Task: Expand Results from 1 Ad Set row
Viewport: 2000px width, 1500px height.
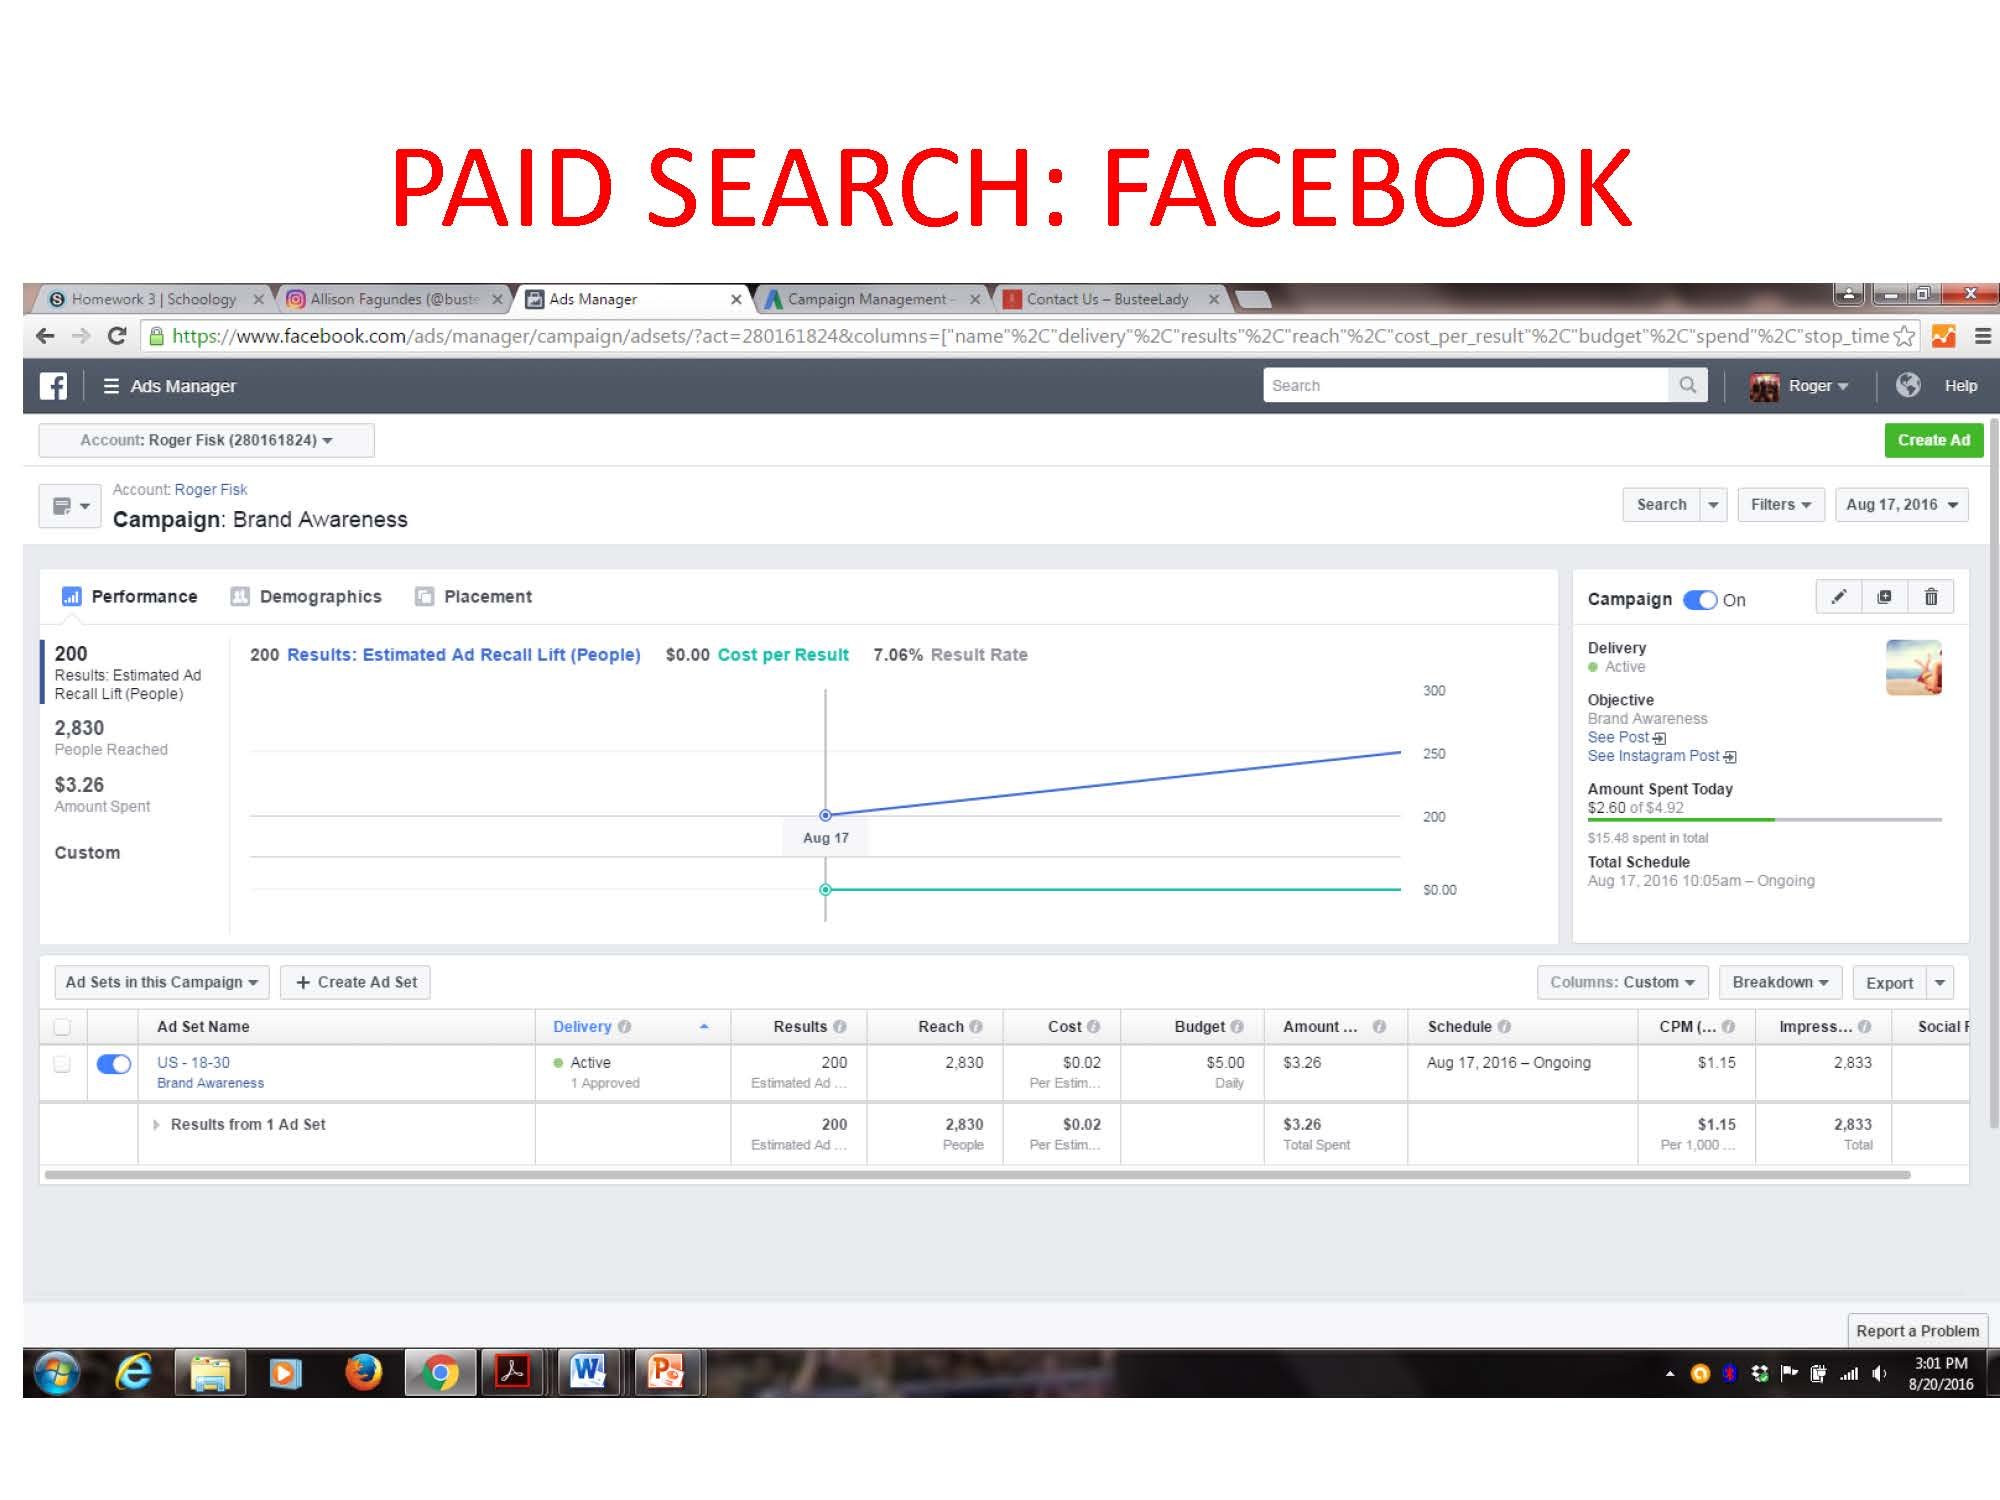Action: click(x=156, y=1125)
